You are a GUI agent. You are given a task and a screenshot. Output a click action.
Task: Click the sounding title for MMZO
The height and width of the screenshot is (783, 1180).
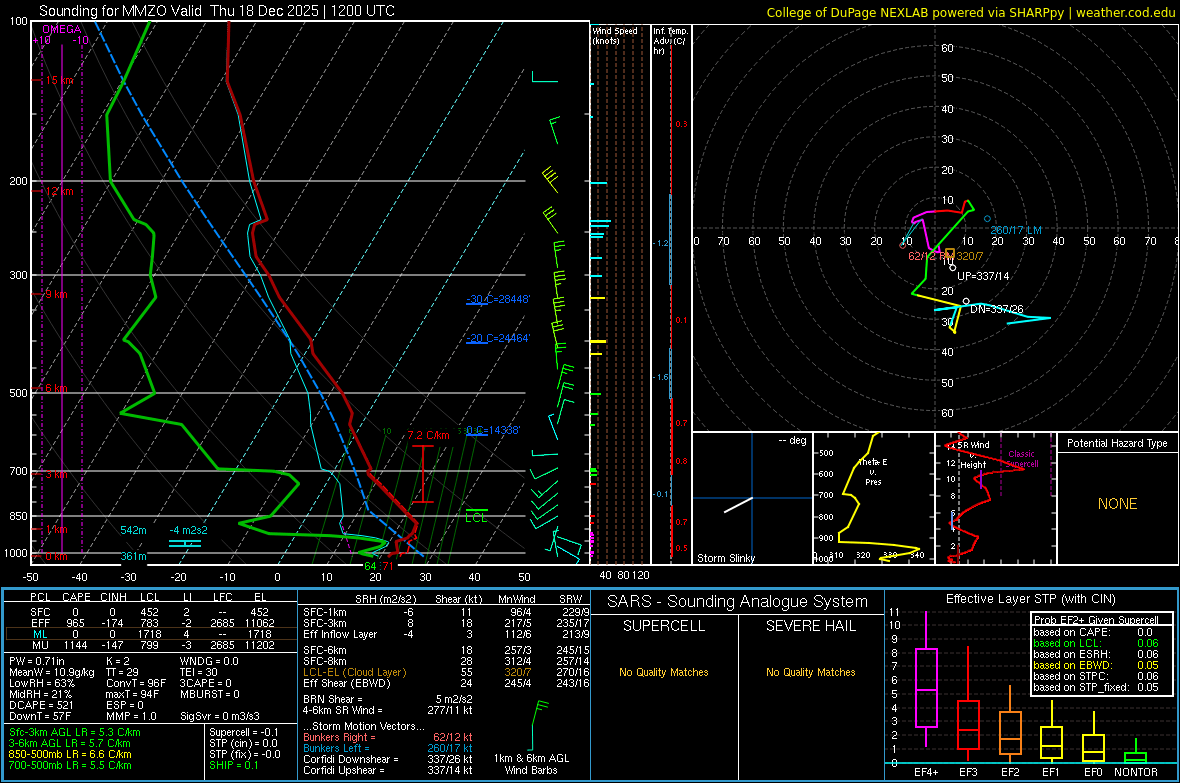[x=217, y=11]
